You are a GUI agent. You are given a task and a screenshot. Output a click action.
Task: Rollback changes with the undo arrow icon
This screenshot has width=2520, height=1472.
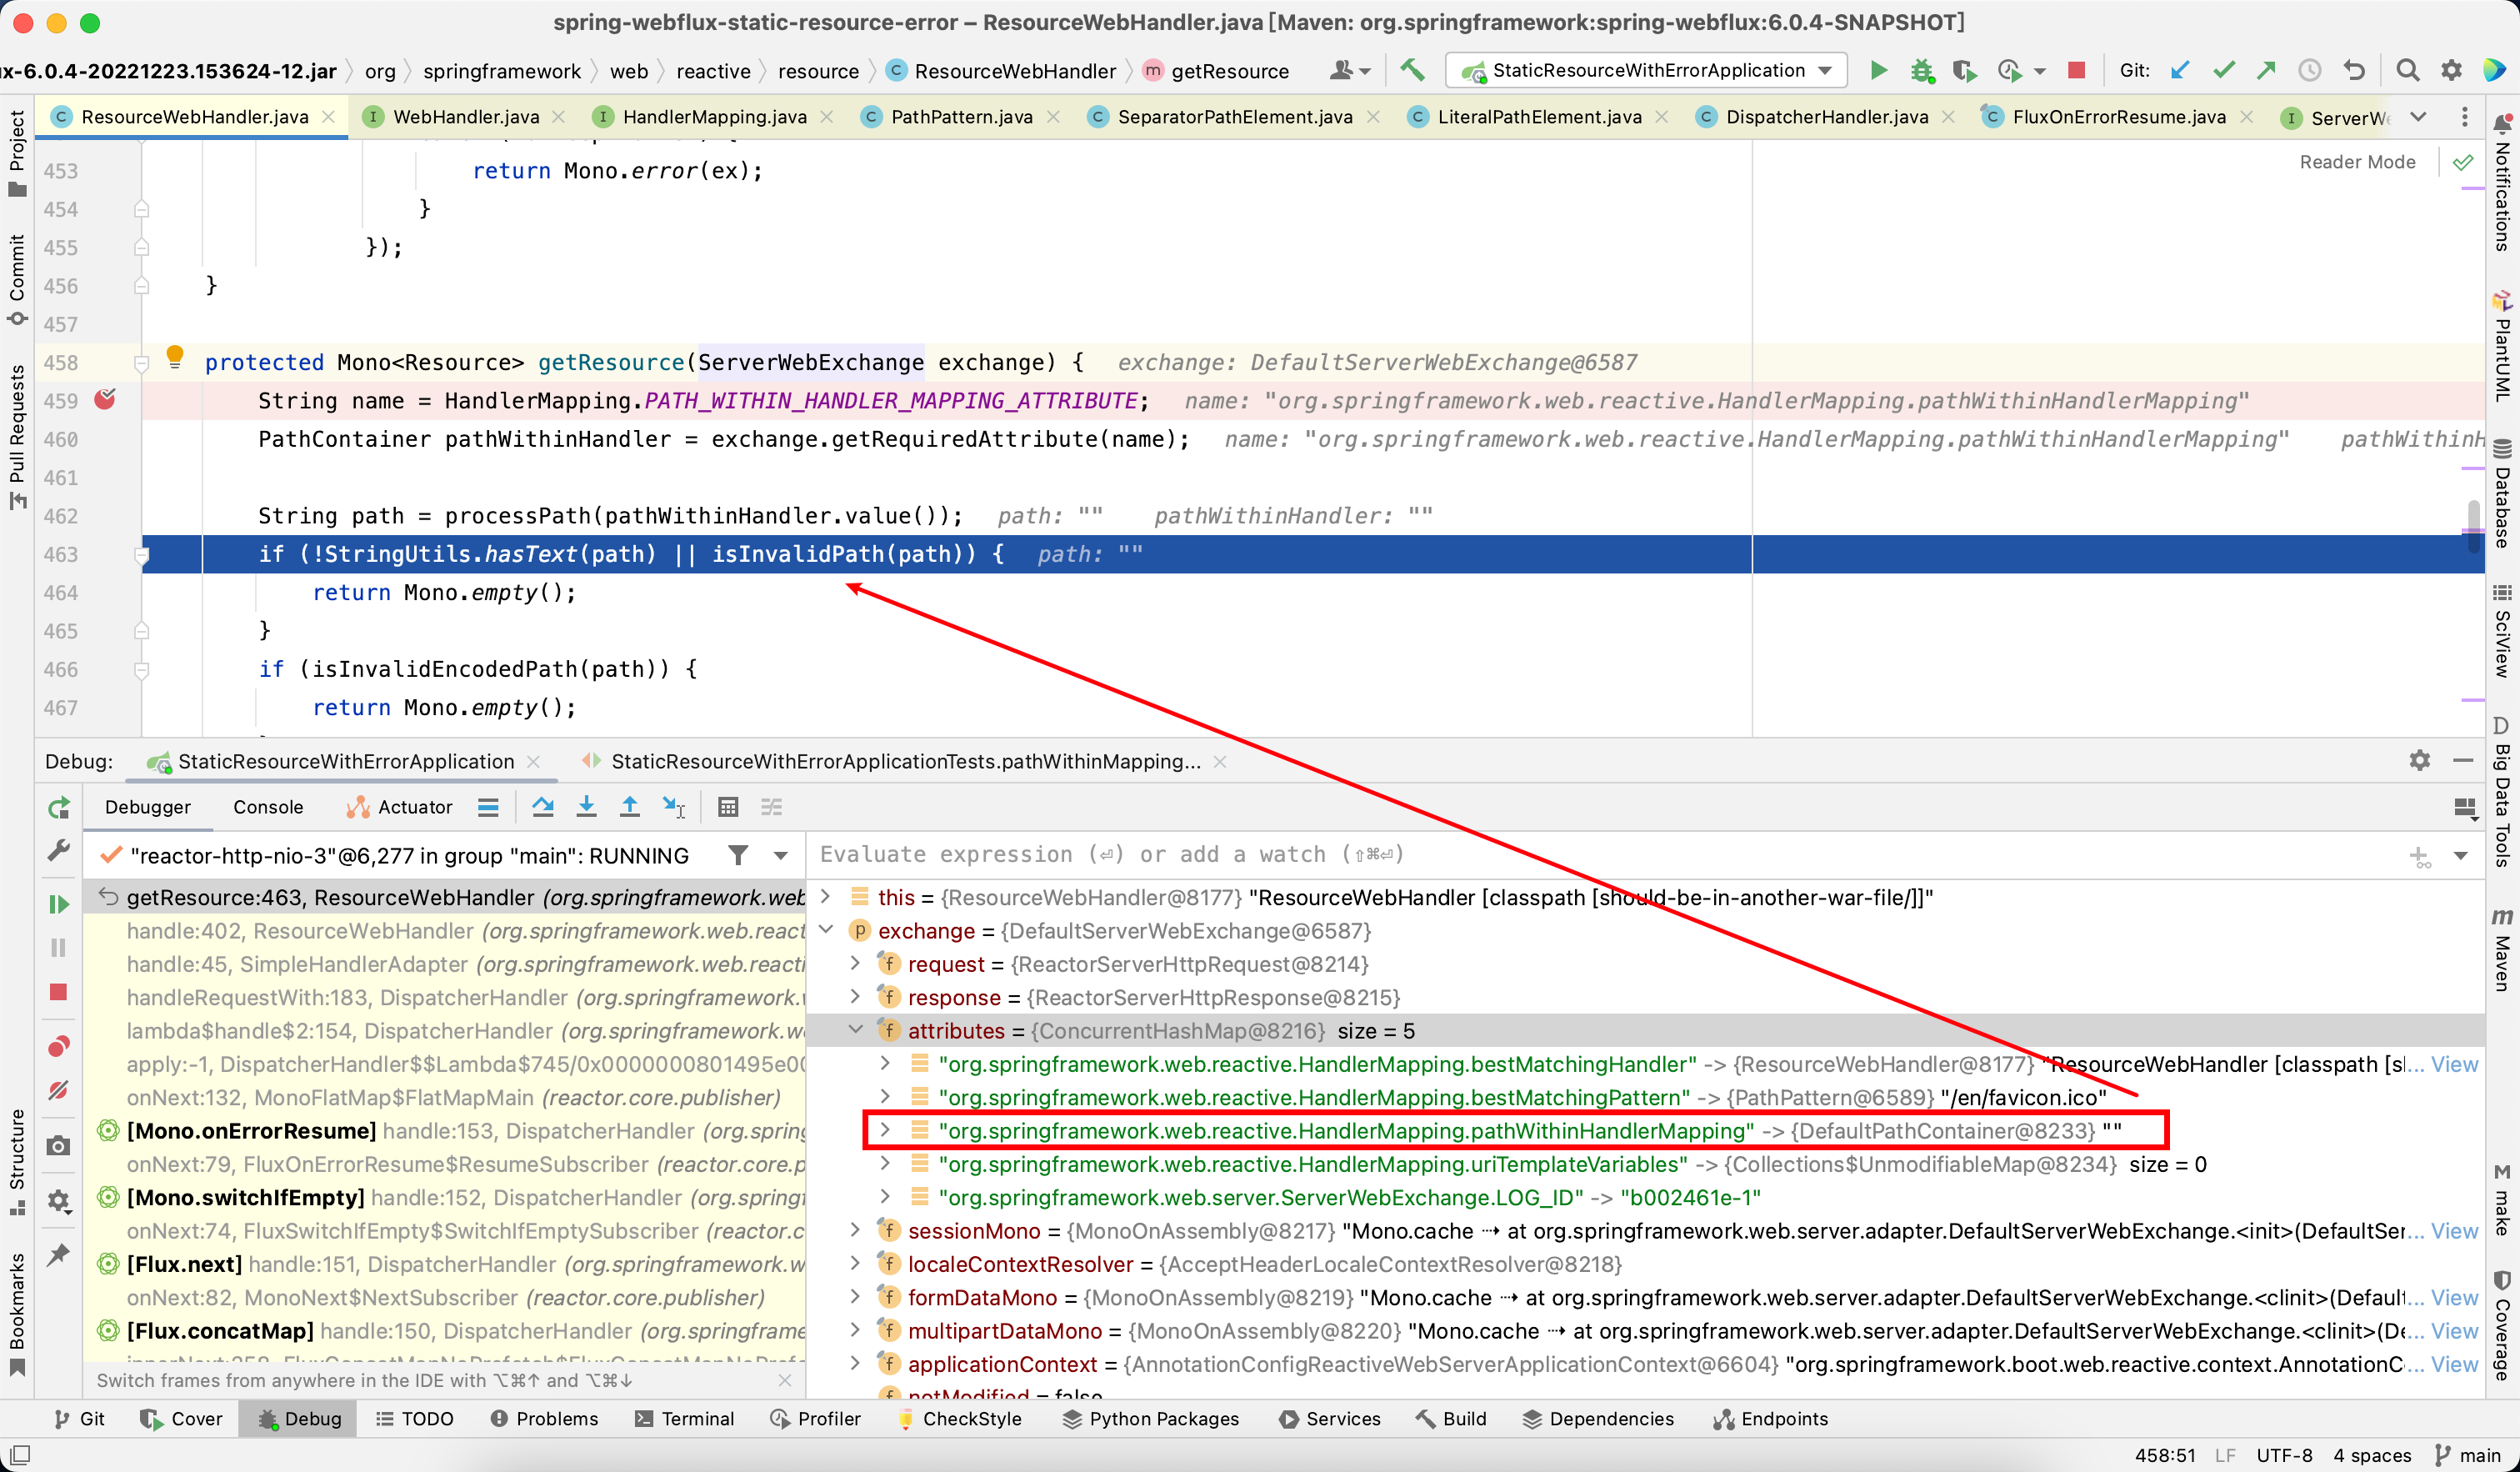point(2354,70)
